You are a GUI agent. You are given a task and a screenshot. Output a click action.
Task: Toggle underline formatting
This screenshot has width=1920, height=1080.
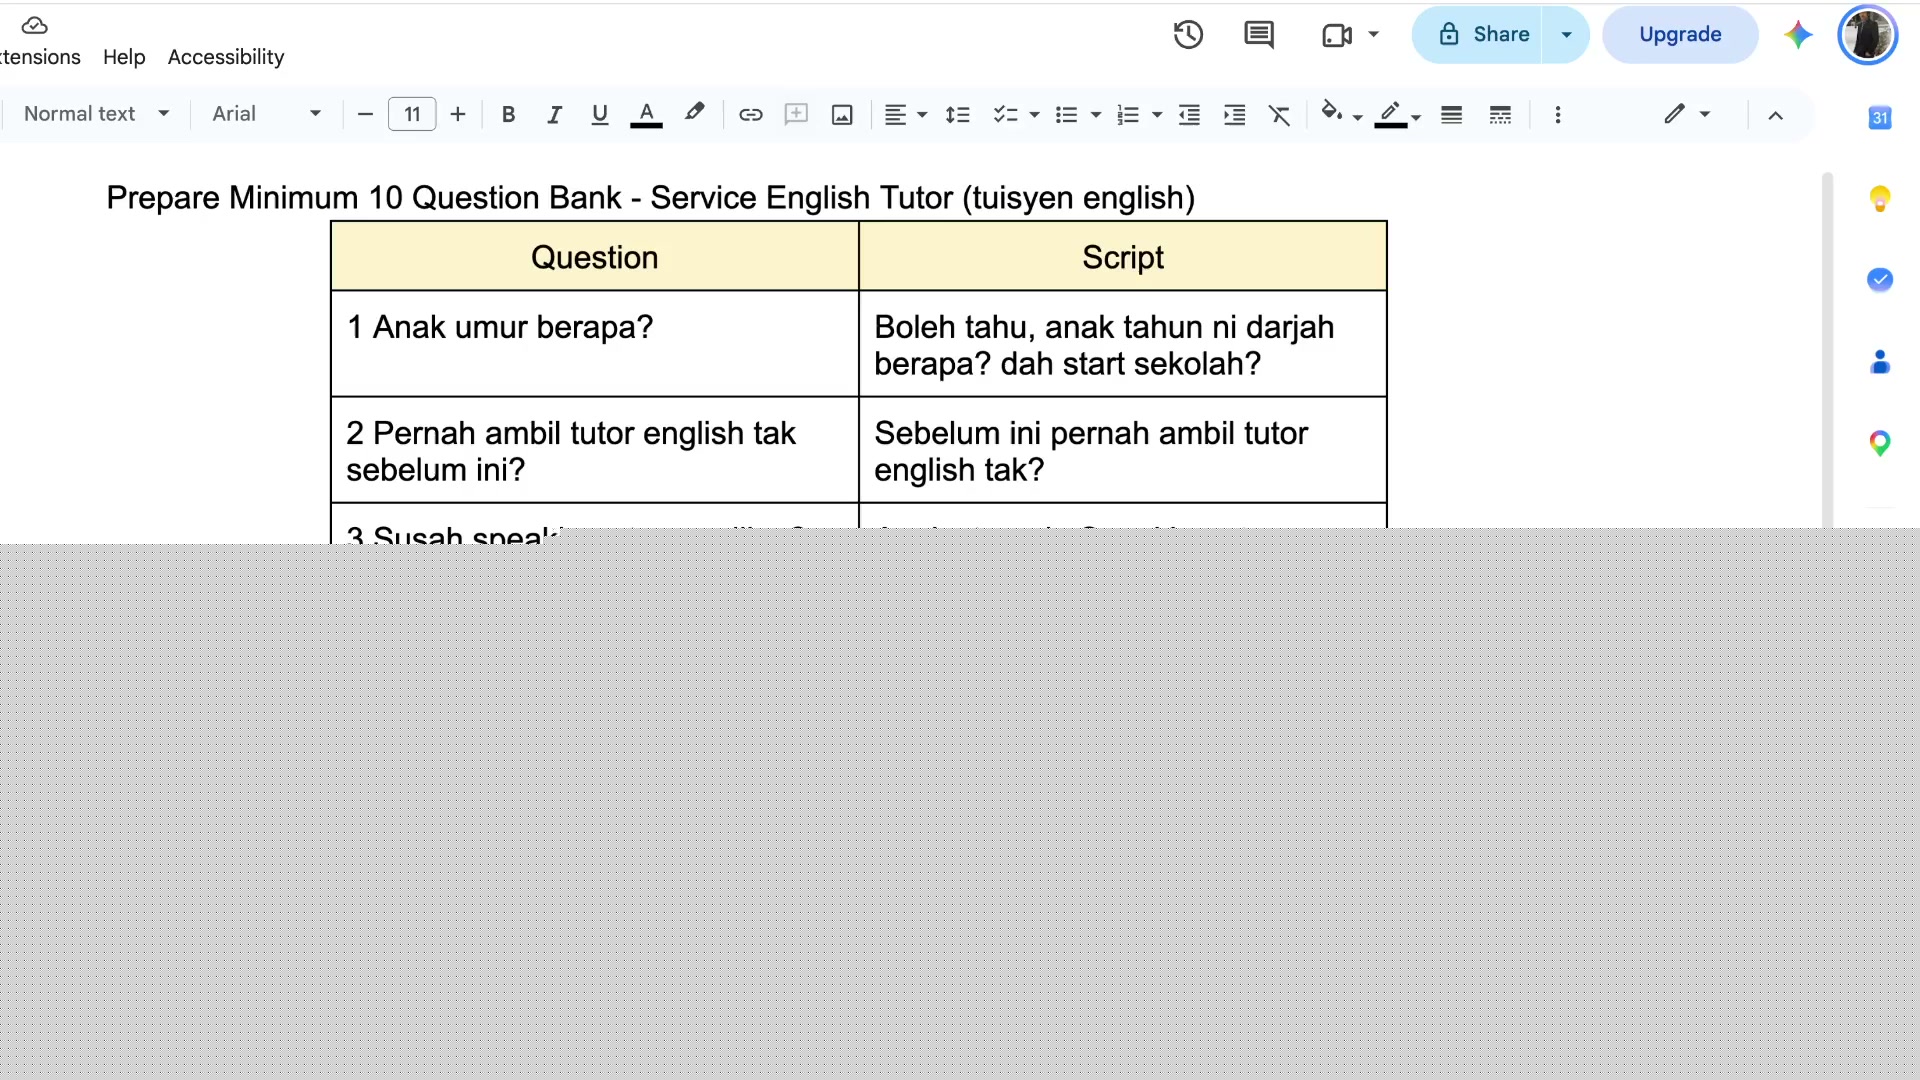coord(600,115)
